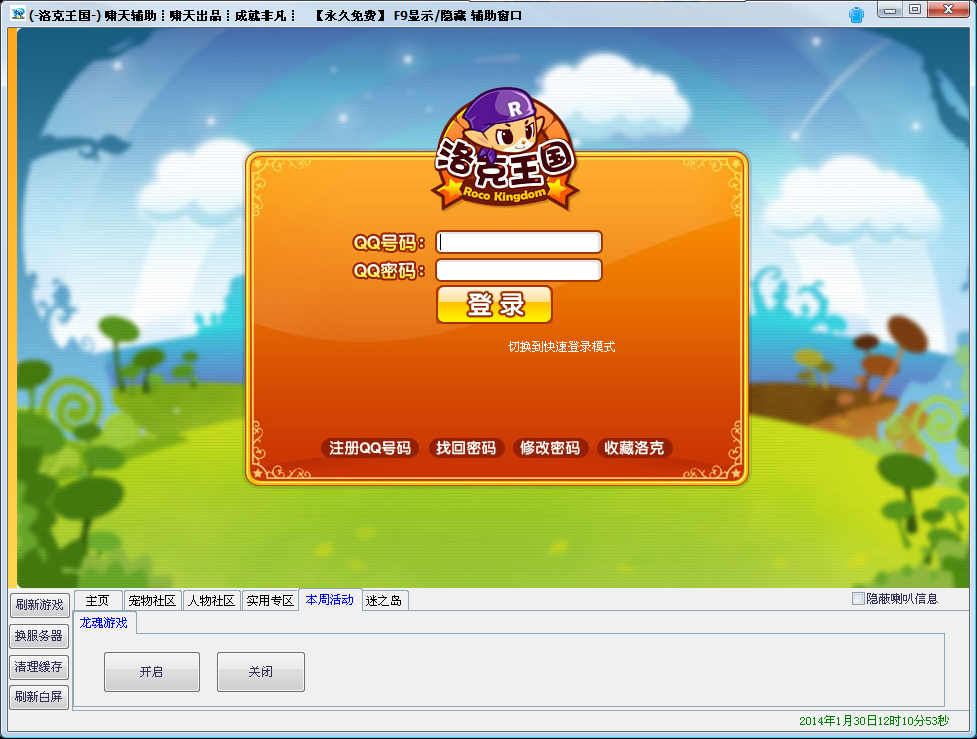Image resolution: width=977 pixels, height=739 pixels.
Task: Click 找回密码 to recover password
Action: point(465,448)
